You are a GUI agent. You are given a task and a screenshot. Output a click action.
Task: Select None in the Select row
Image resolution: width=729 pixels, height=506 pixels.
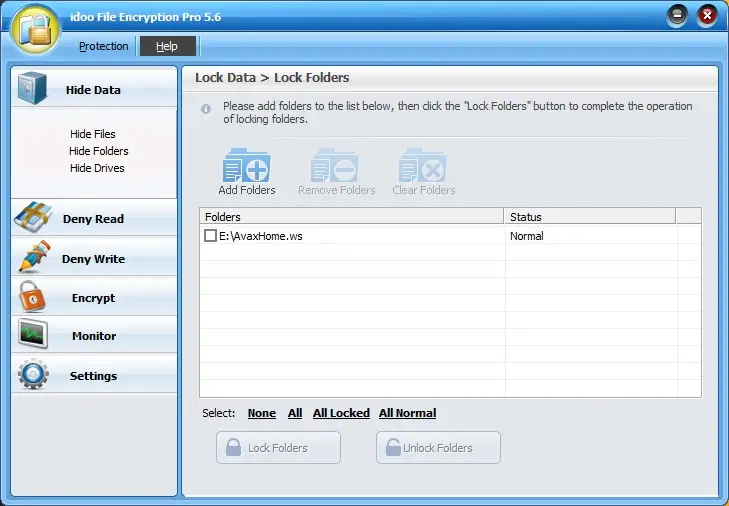(x=262, y=413)
